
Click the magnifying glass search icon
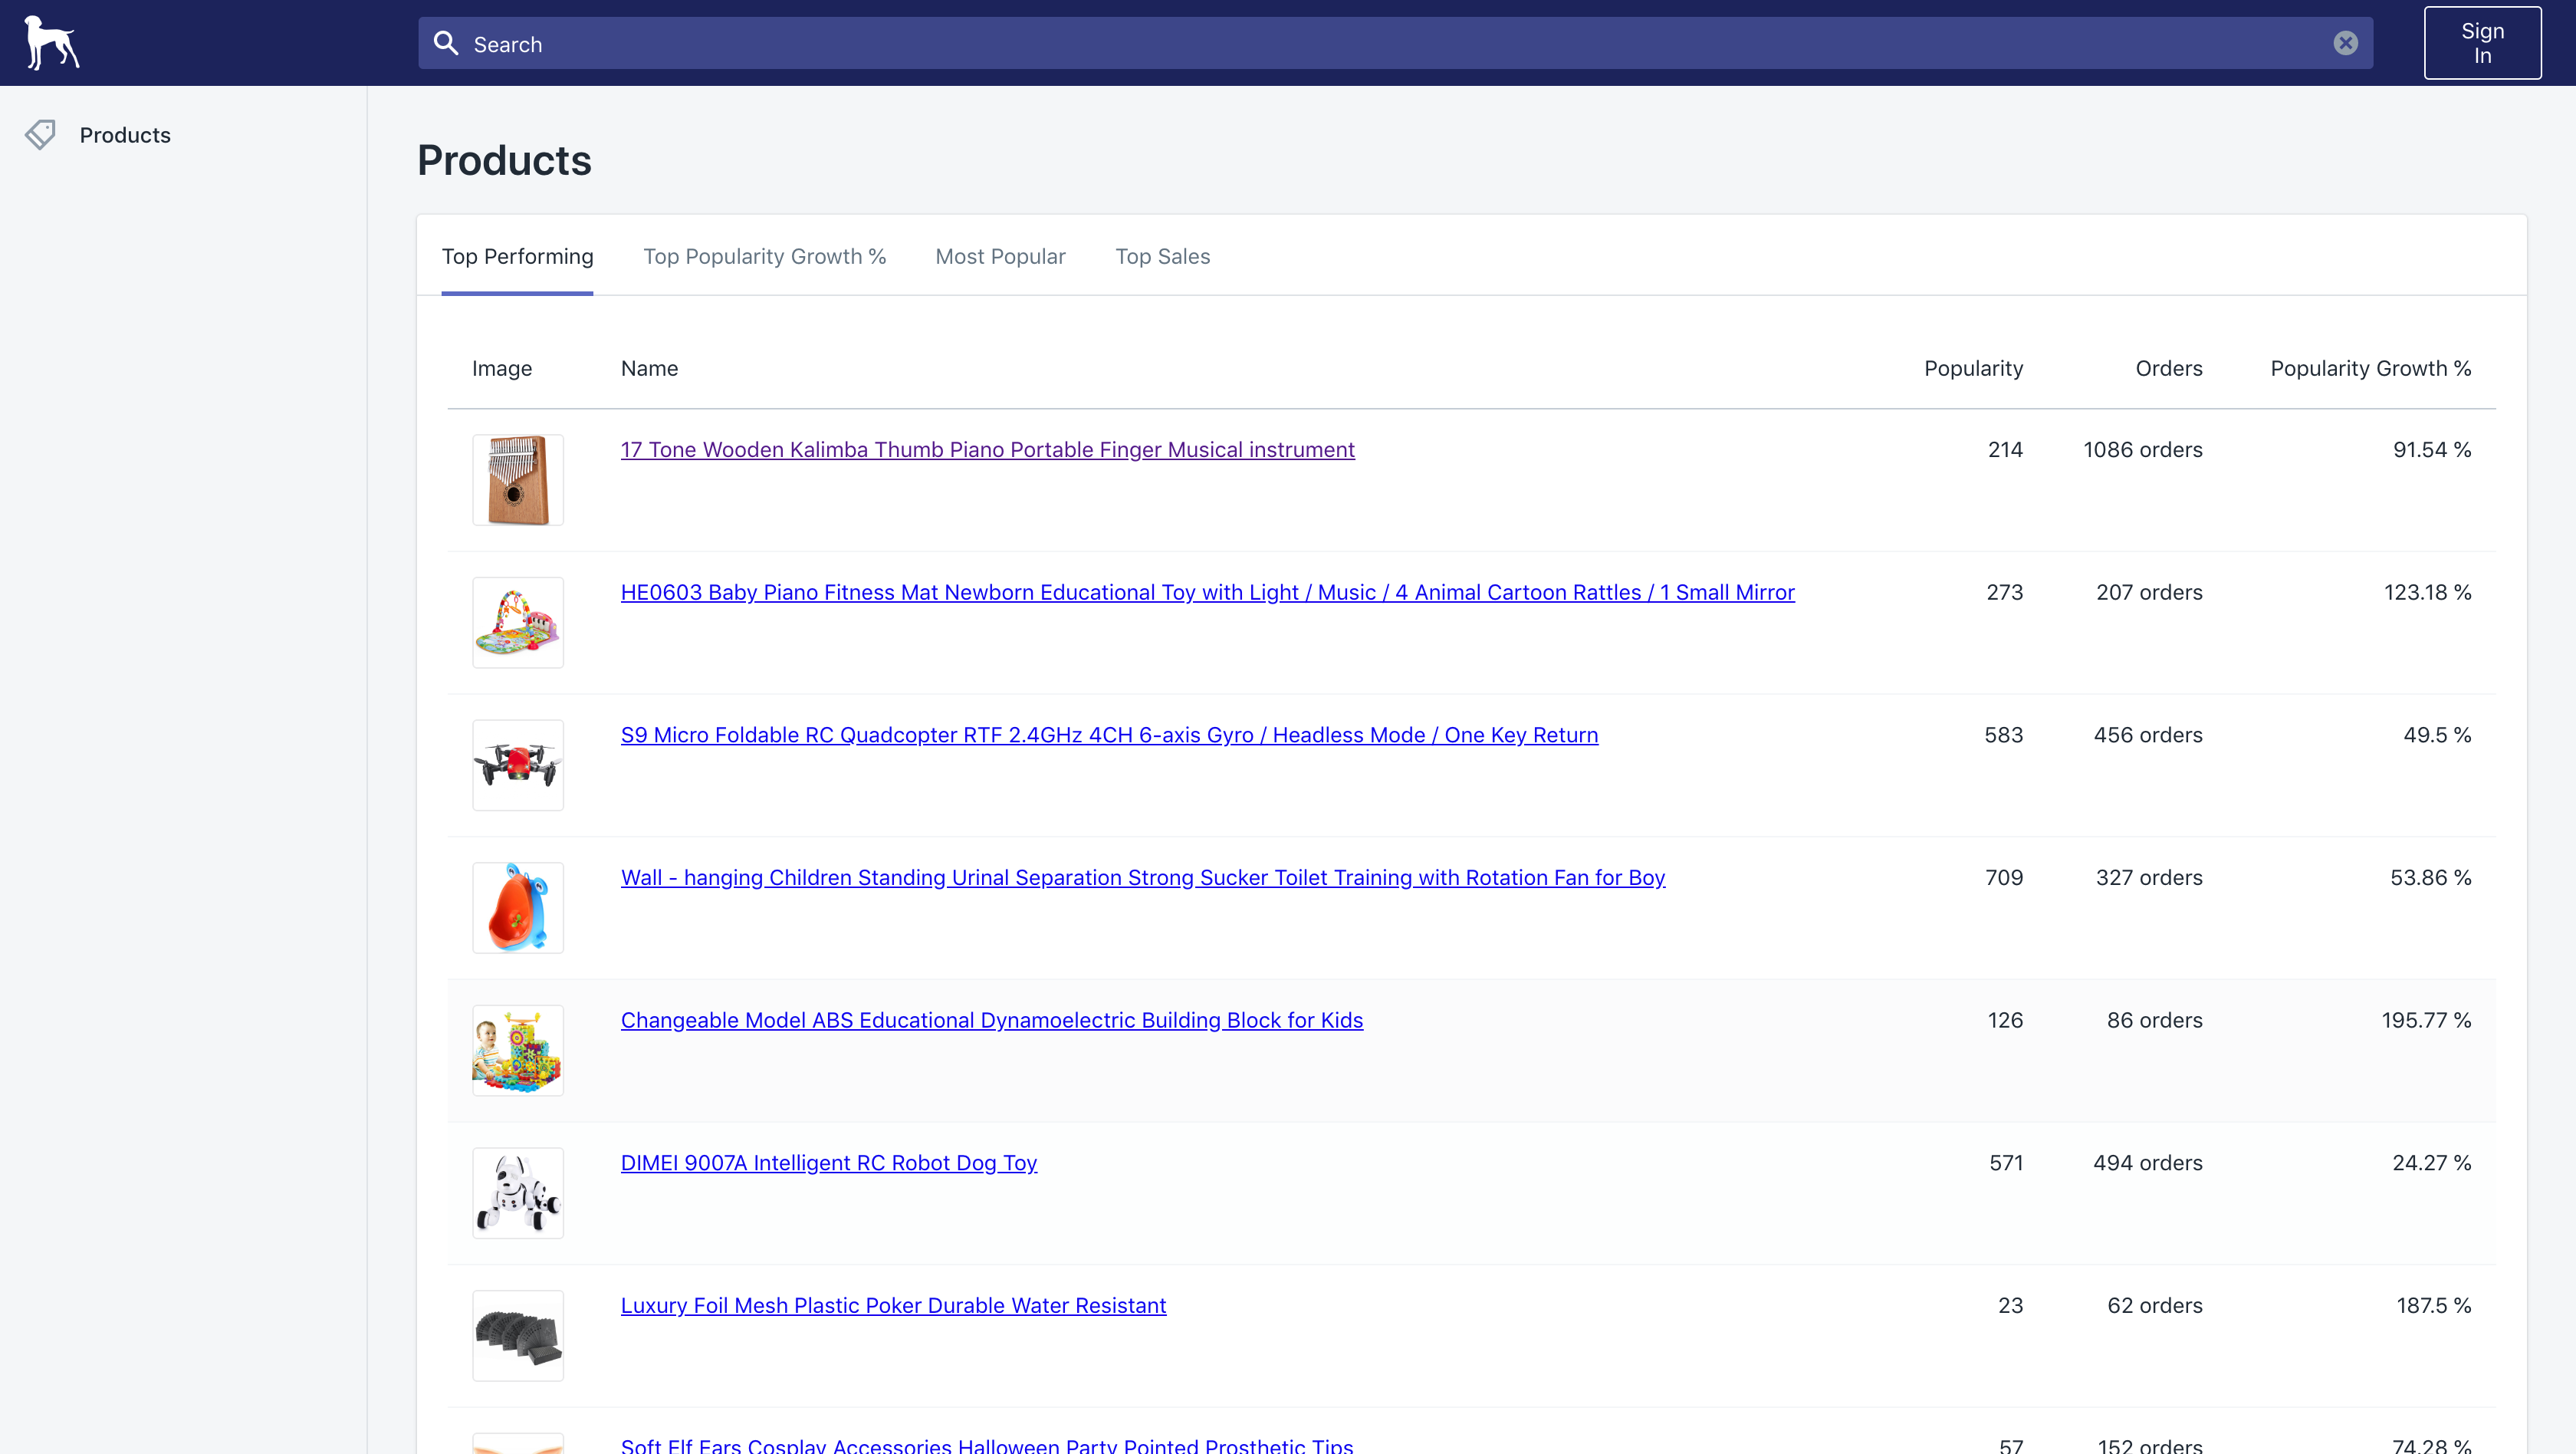pyautogui.click(x=446, y=43)
